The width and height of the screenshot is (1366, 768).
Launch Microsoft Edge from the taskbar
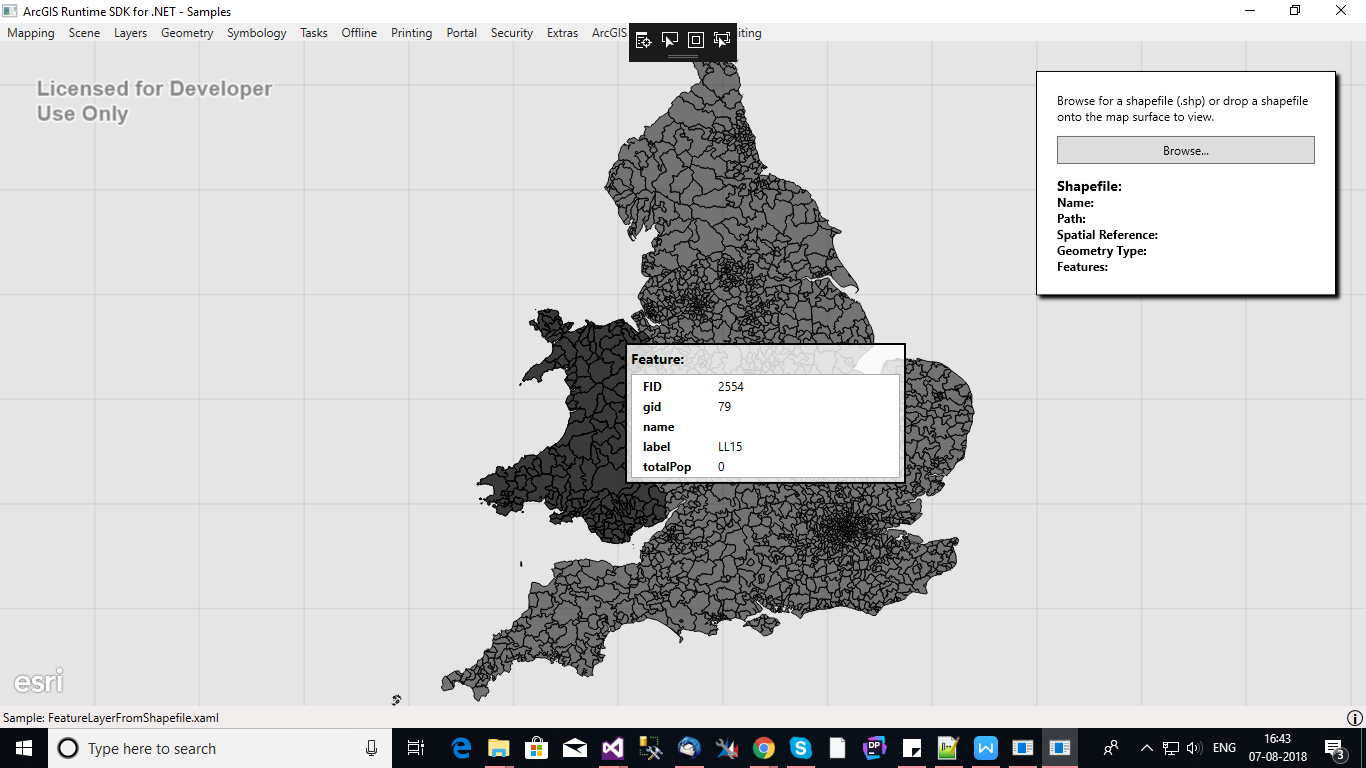point(461,748)
